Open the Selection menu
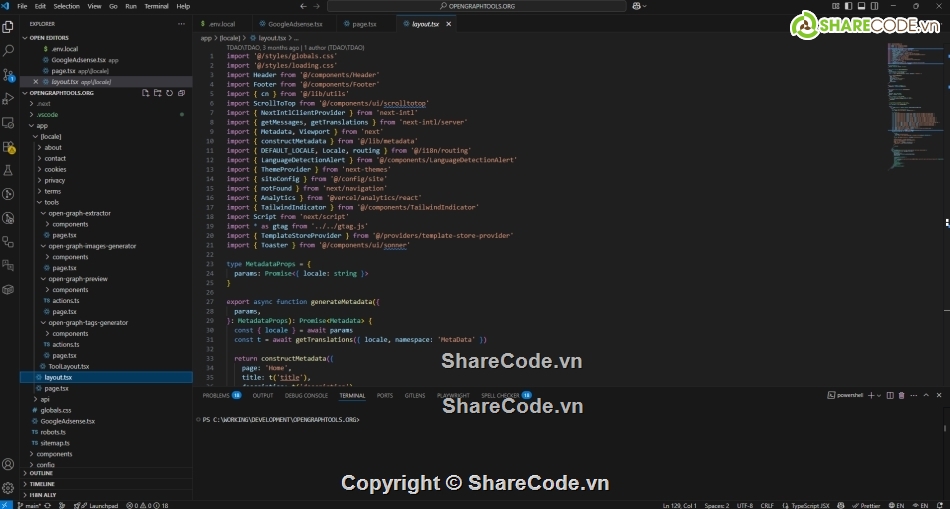Image resolution: width=950 pixels, height=509 pixels. [66, 6]
